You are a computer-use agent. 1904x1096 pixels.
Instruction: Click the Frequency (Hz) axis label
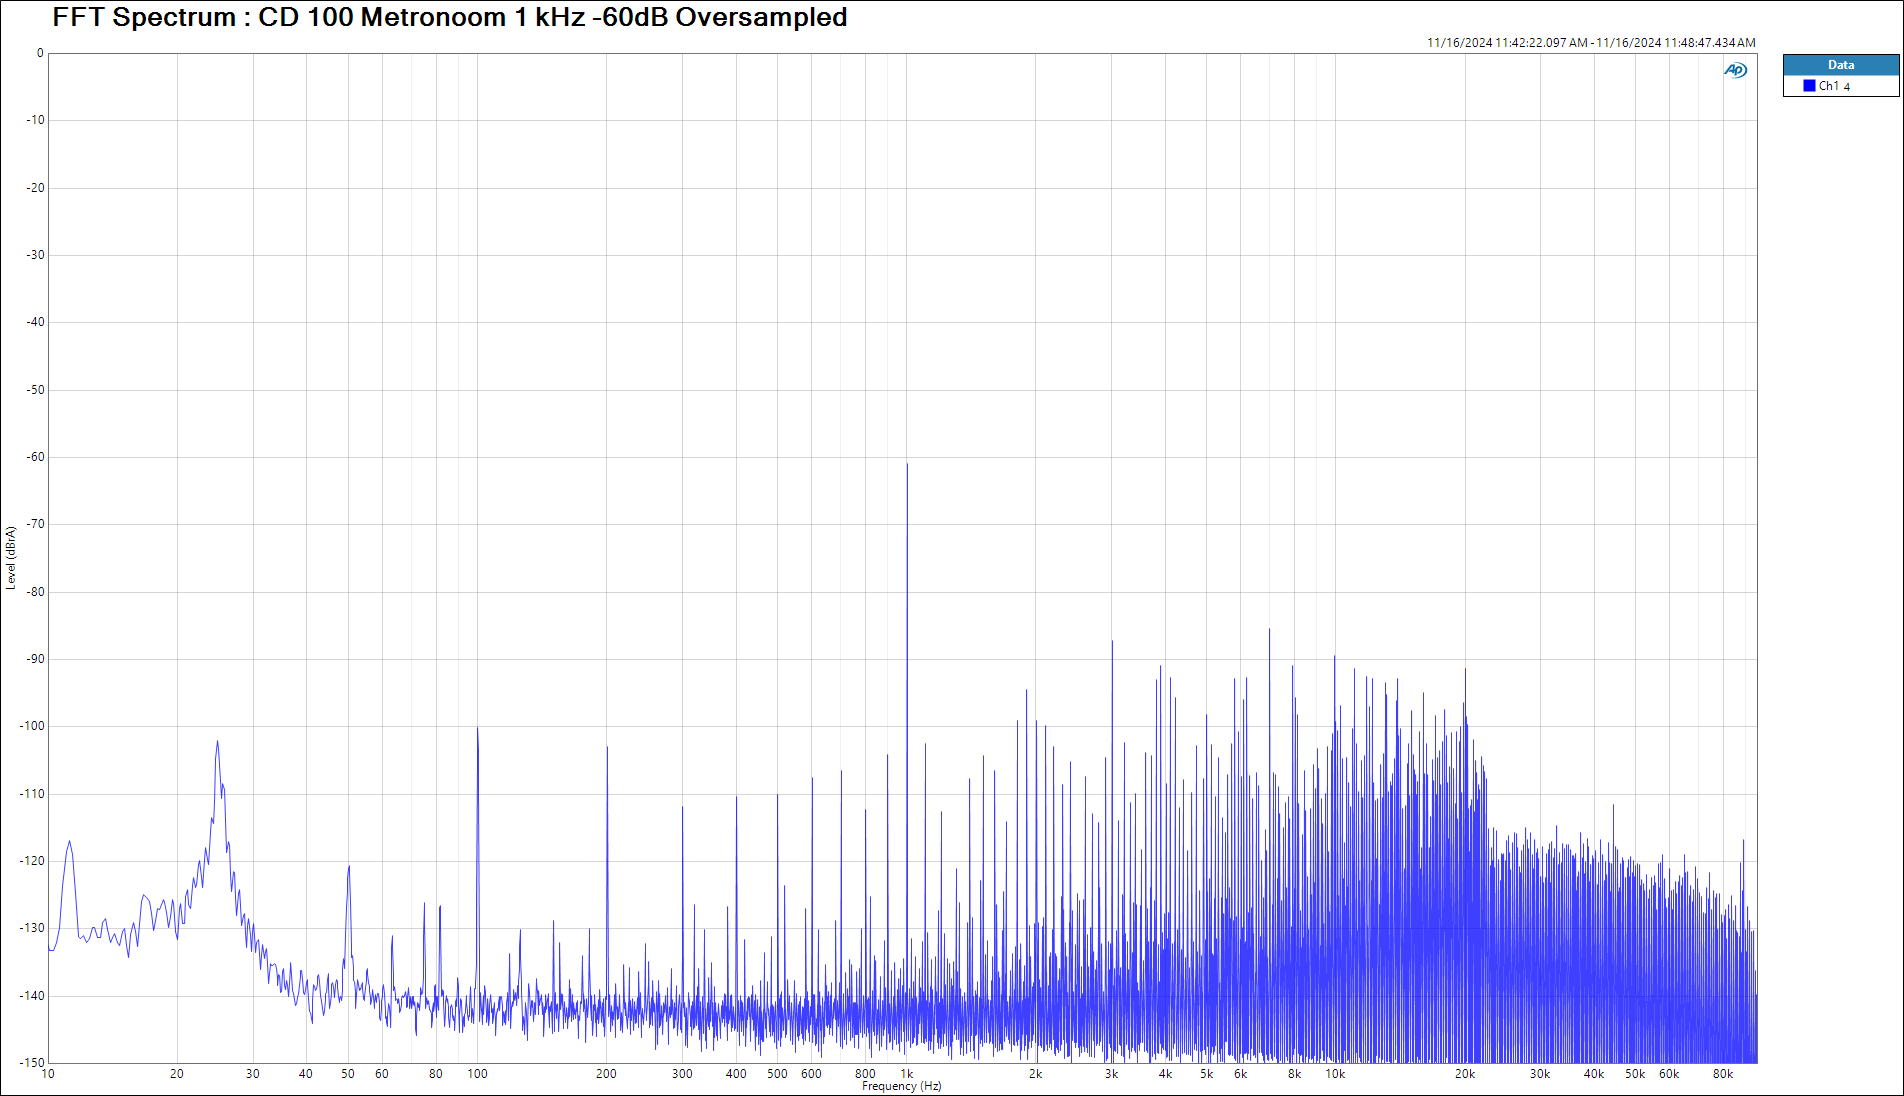(x=901, y=1086)
